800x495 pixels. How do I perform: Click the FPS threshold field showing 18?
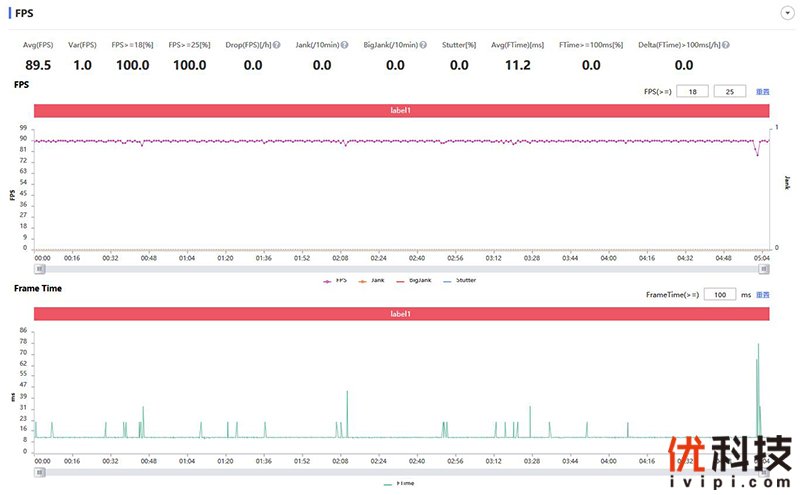[x=692, y=91]
